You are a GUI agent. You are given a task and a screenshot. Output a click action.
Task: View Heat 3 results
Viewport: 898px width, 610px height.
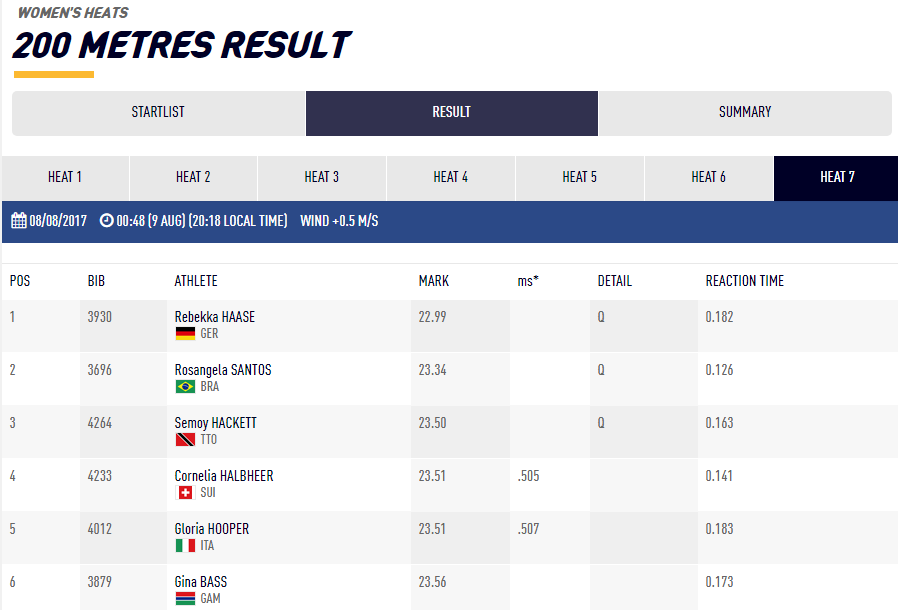[x=322, y=178]
